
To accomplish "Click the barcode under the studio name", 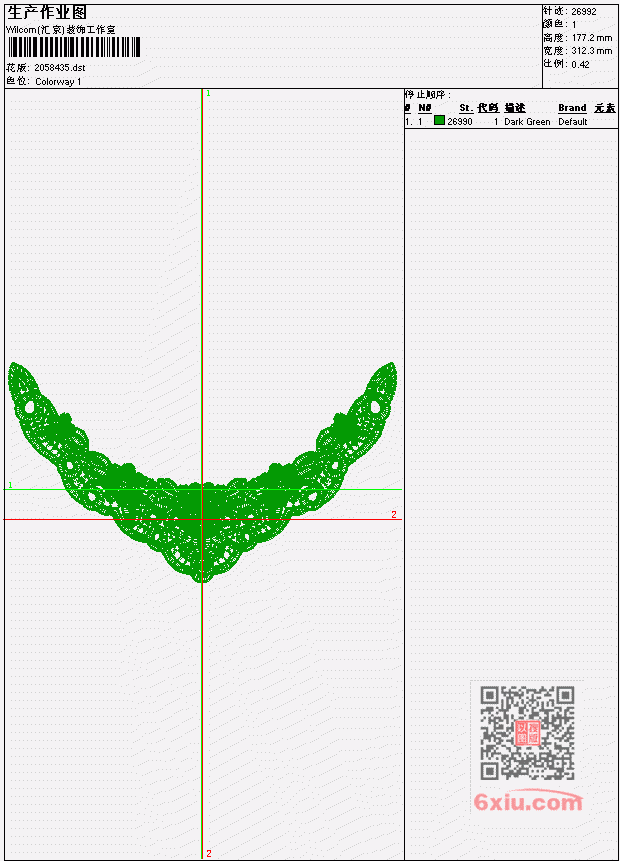I will pos(74,47).
